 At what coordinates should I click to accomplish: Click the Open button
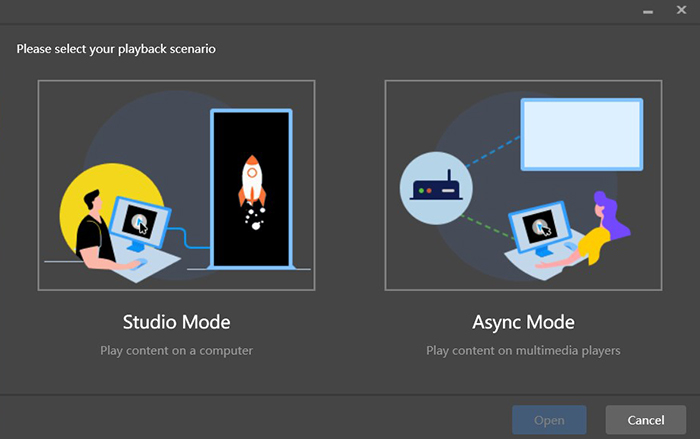pyautogui.click(x=549, y=420)
